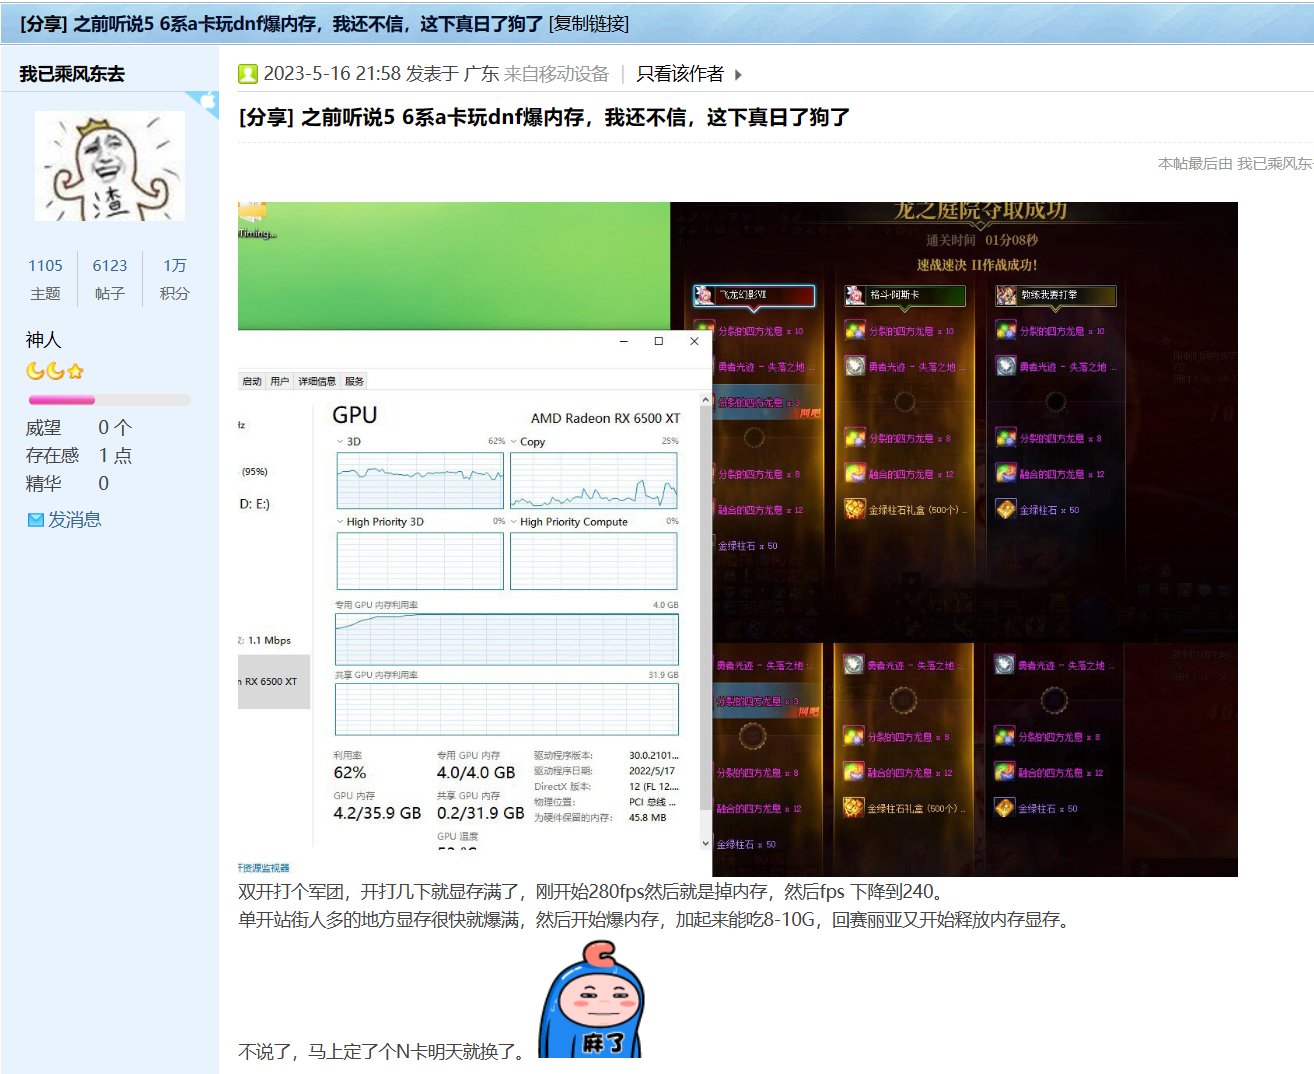Click the Task Manager maximize icon in the screenshot
Viewport: 1314px width, 1074px height.
658,341
